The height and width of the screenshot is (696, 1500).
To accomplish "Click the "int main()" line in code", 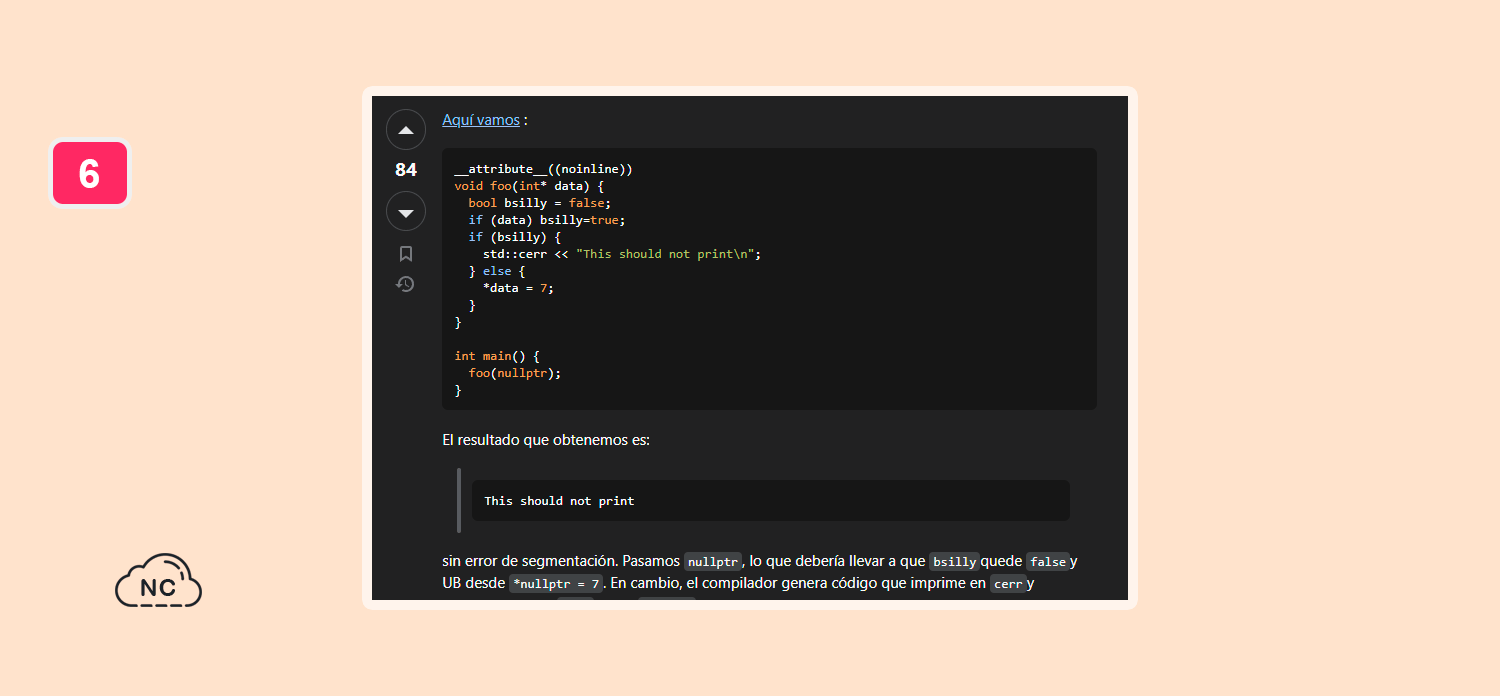I will (x=497, y=356).
